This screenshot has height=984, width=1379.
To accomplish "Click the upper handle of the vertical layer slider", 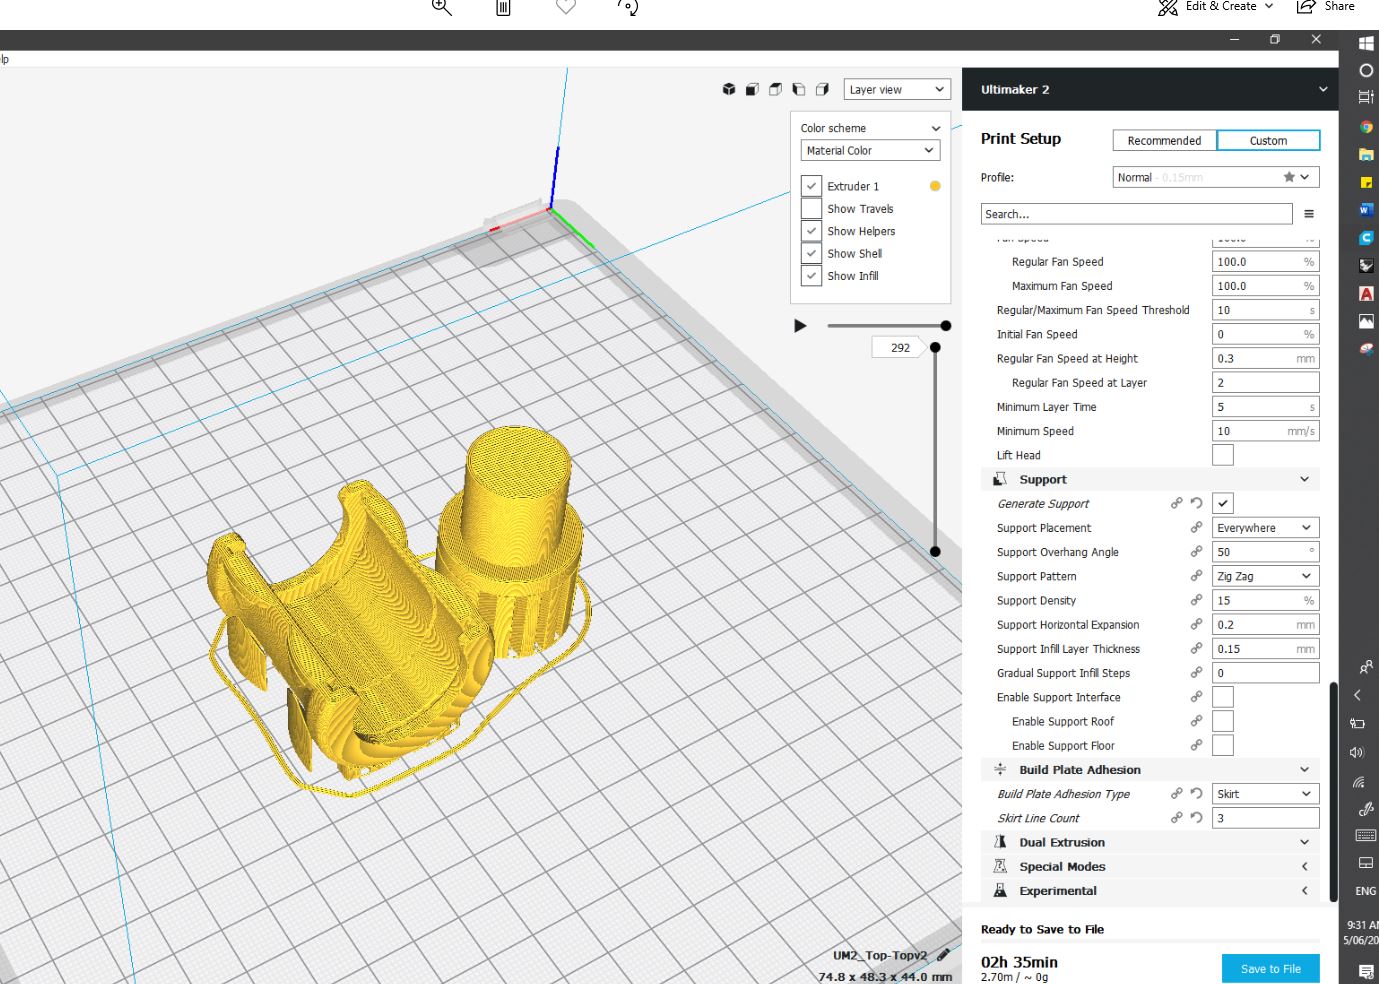I will [x=935, y=347].
